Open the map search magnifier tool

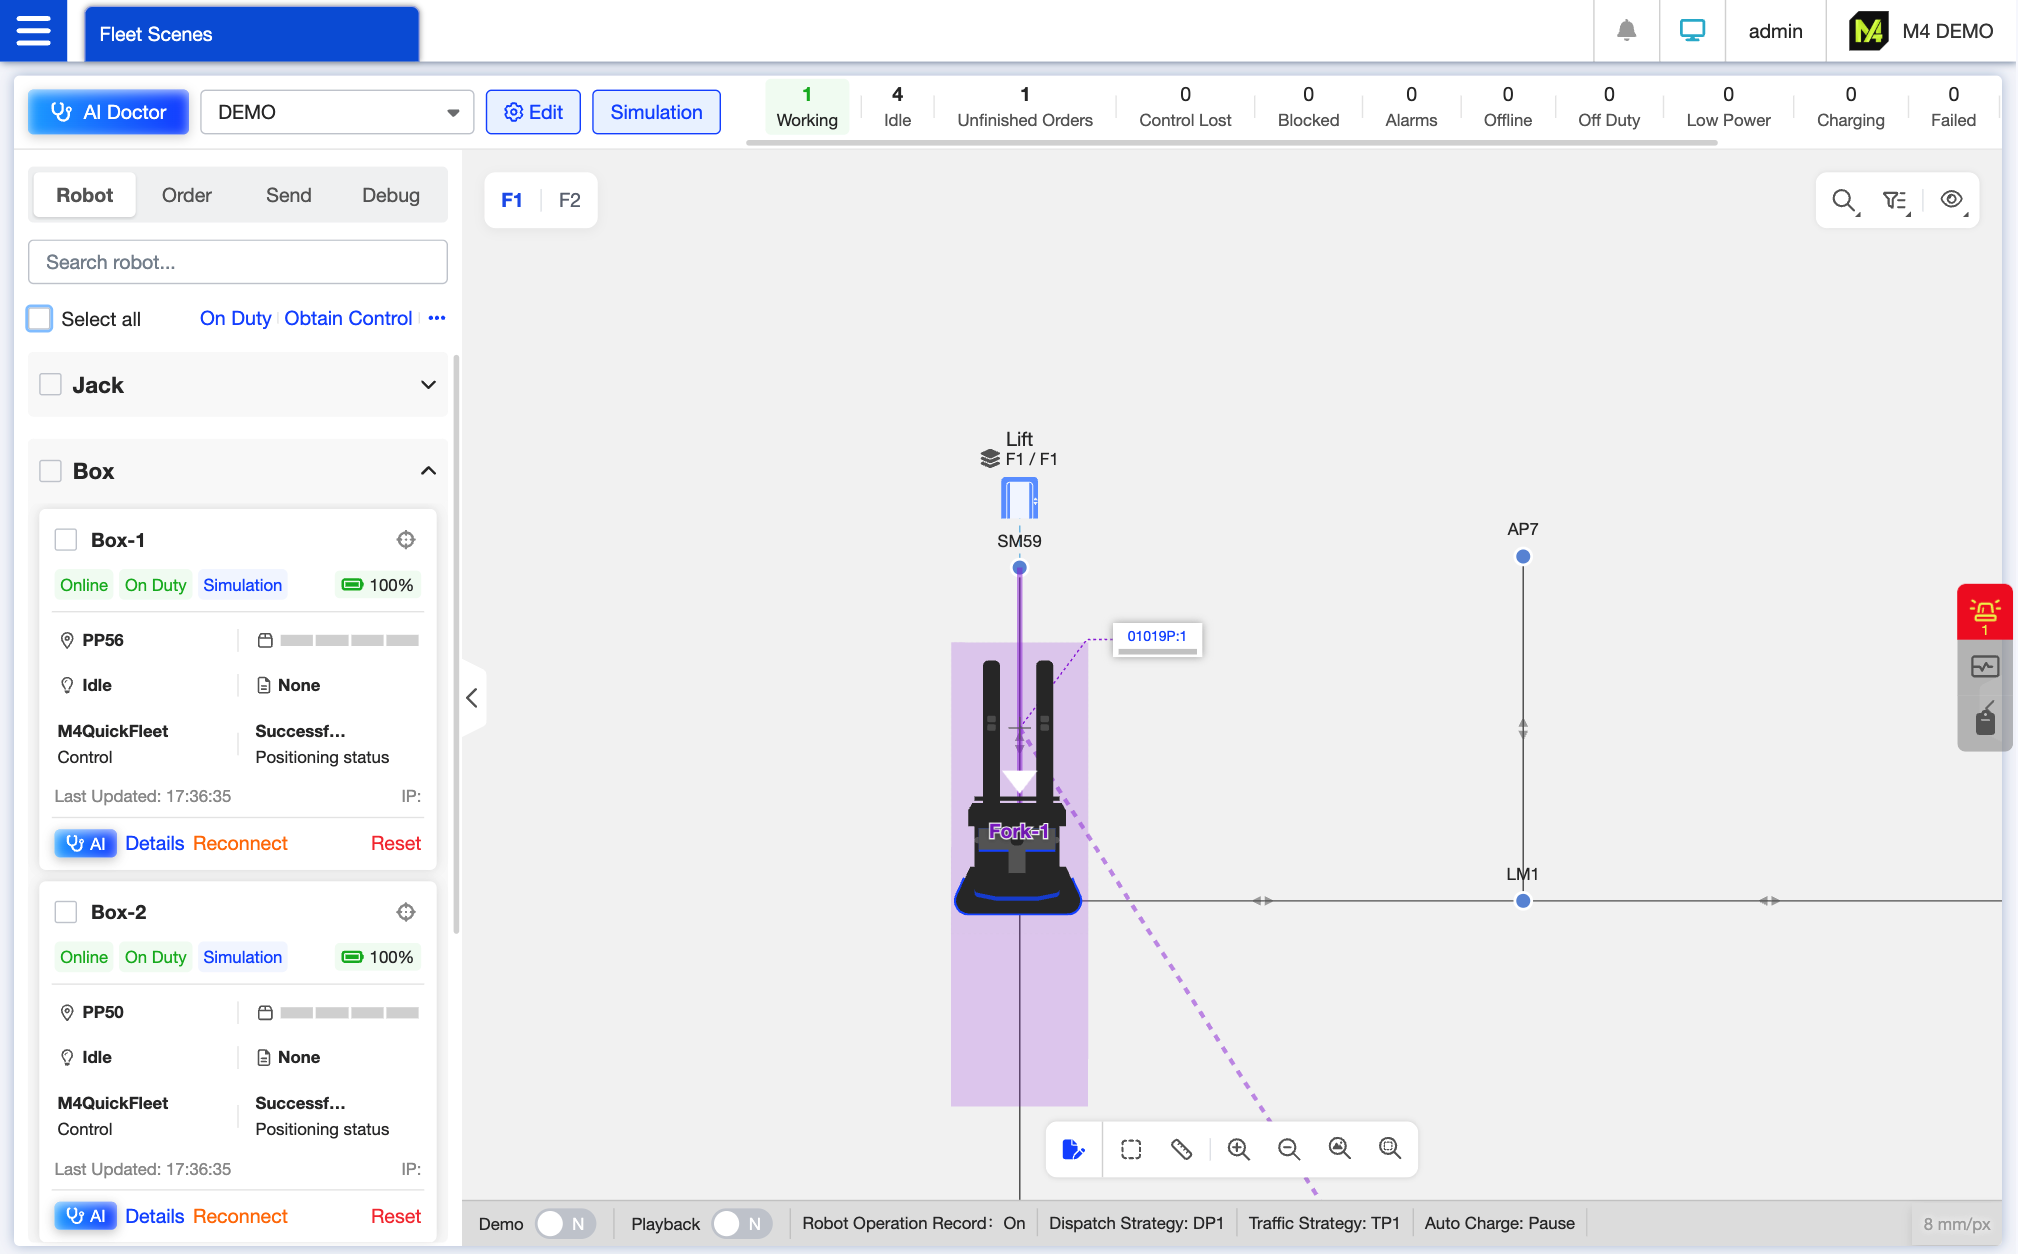click(1843, 200)
